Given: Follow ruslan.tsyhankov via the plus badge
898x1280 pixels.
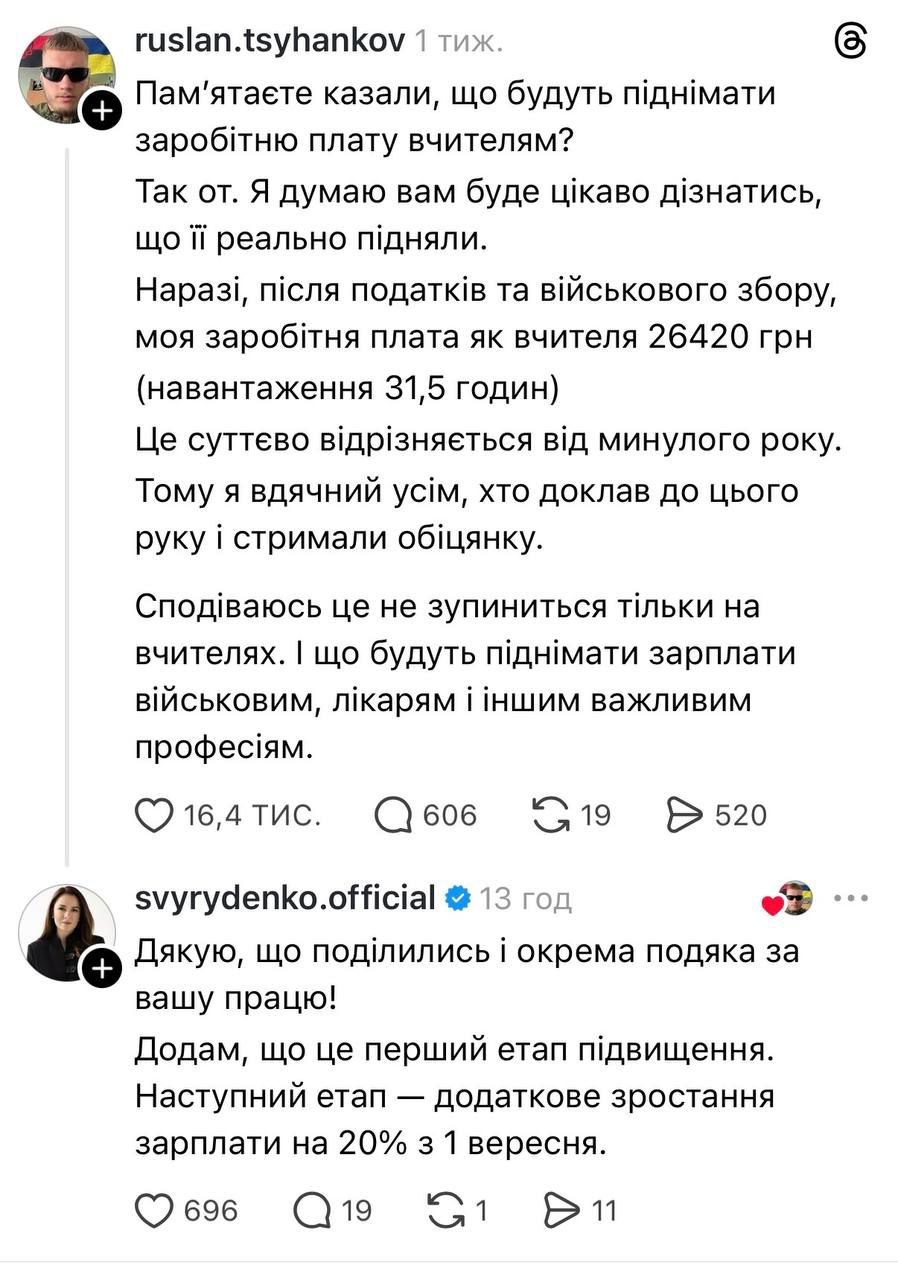Looking at the screenshot, I should [x=101, y=114].
